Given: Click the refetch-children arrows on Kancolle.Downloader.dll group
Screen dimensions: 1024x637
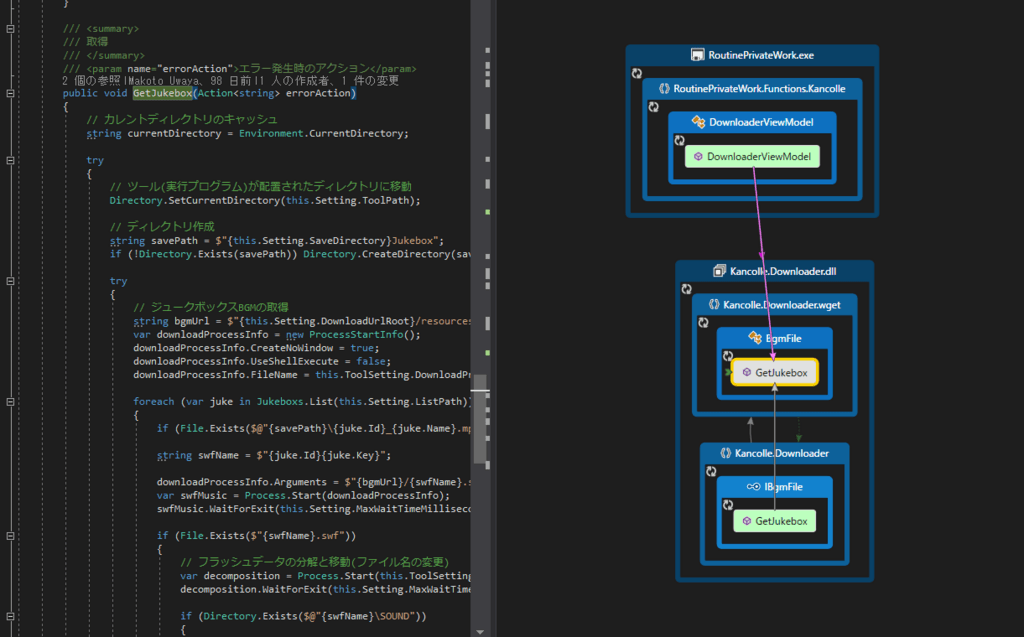Looking at the screenshot, I should point(686,289).
